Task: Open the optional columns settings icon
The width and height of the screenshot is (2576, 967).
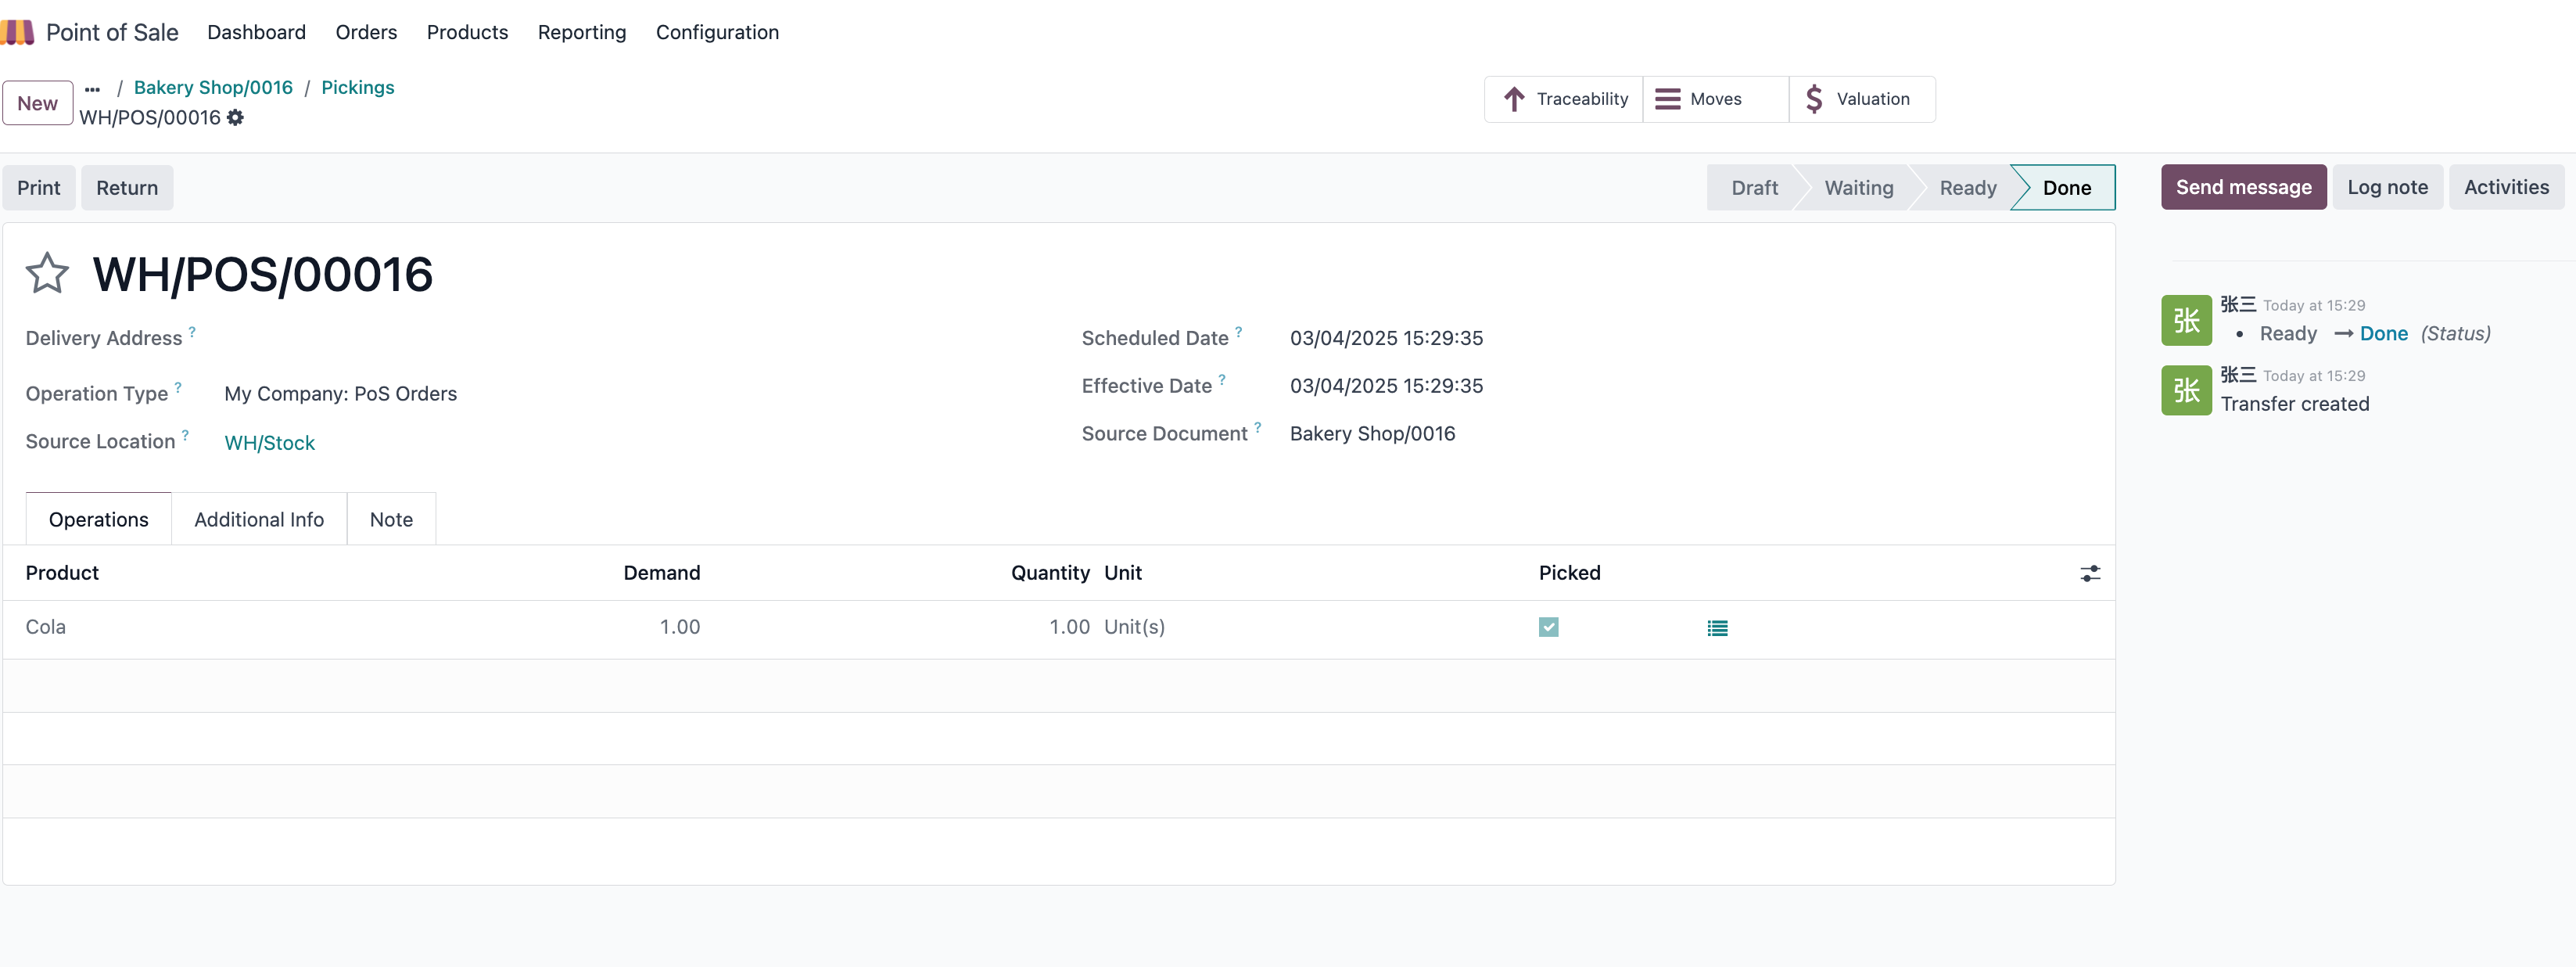Action: (2090, 573)
